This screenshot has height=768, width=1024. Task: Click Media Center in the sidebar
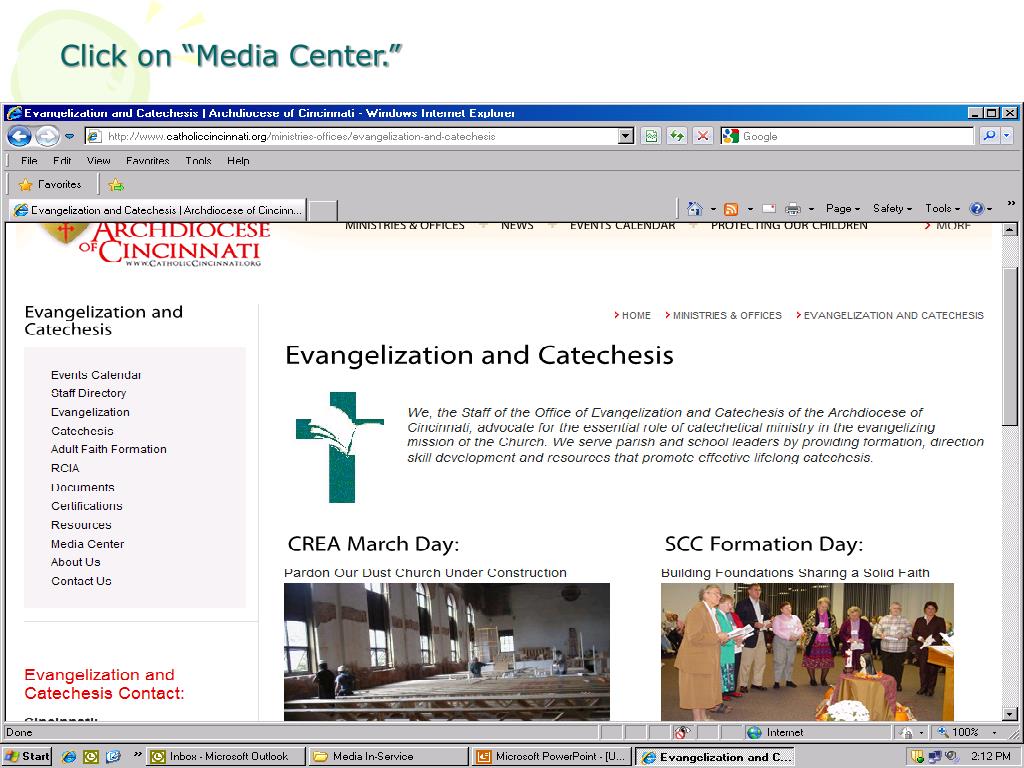[x=88, y=544]
